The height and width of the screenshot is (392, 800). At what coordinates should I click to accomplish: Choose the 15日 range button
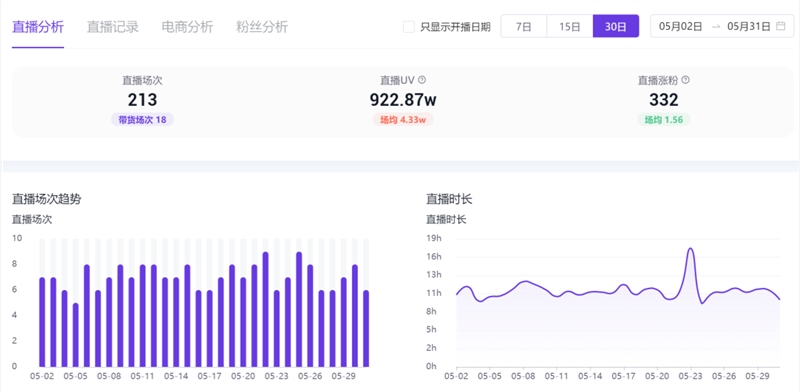[x=569, y=27]
